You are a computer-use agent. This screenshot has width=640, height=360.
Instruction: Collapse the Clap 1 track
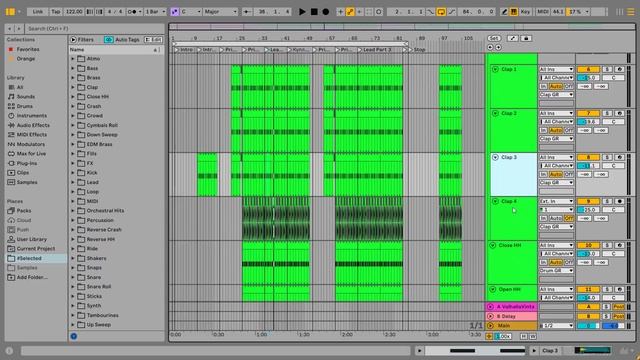495,69
